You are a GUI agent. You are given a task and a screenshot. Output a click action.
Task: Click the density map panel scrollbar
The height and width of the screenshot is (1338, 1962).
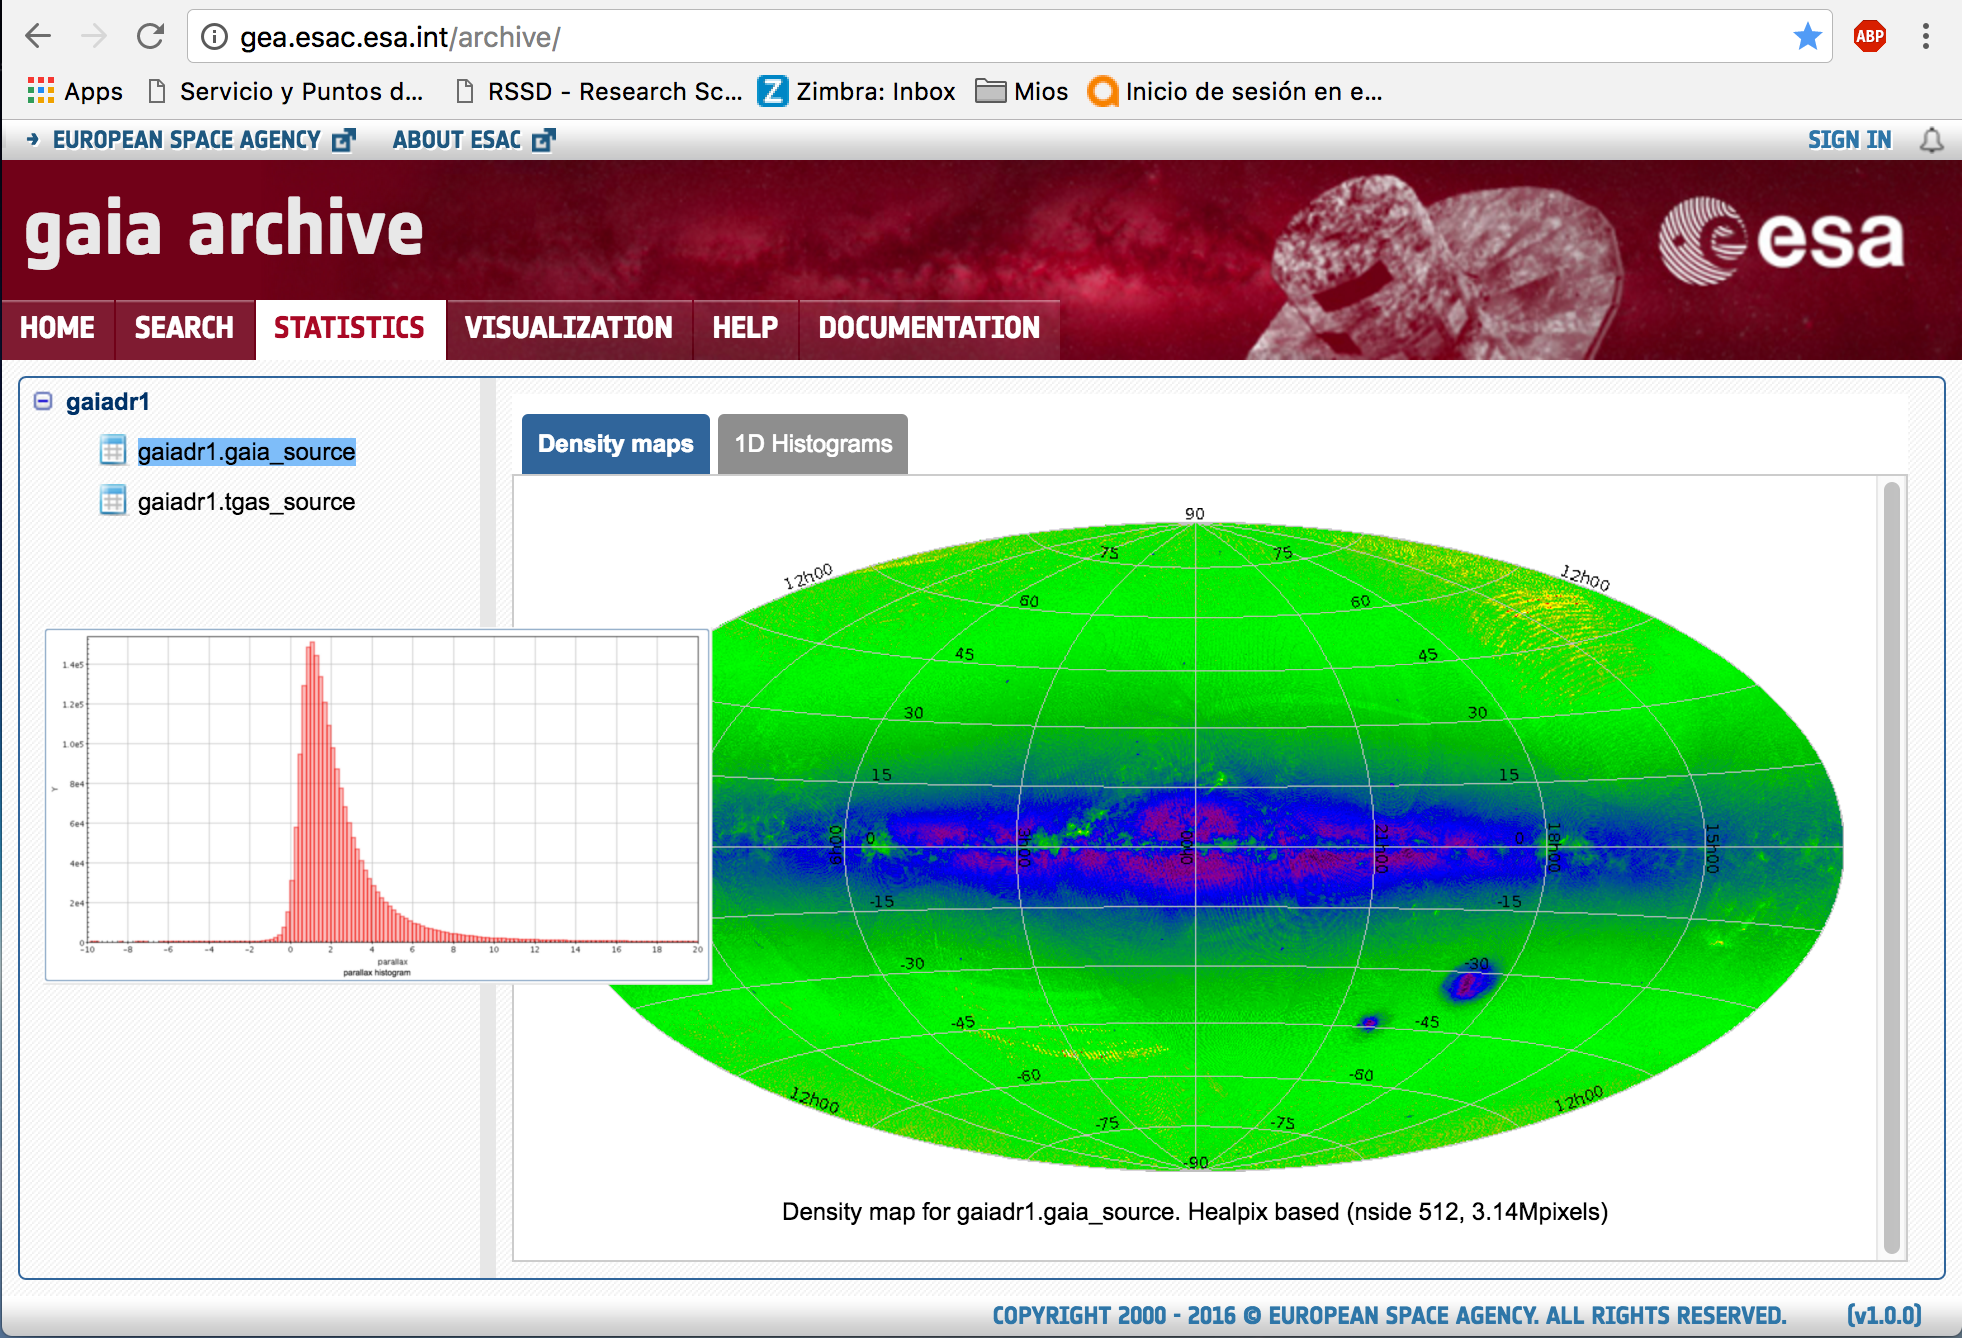click(x=1891, y=867)
